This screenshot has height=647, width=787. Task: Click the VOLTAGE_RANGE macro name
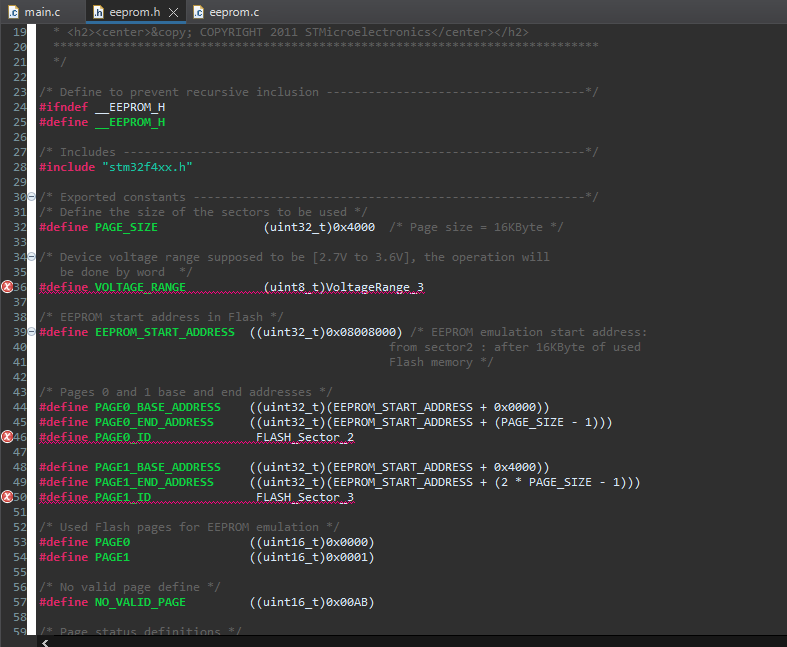[140, 287]
